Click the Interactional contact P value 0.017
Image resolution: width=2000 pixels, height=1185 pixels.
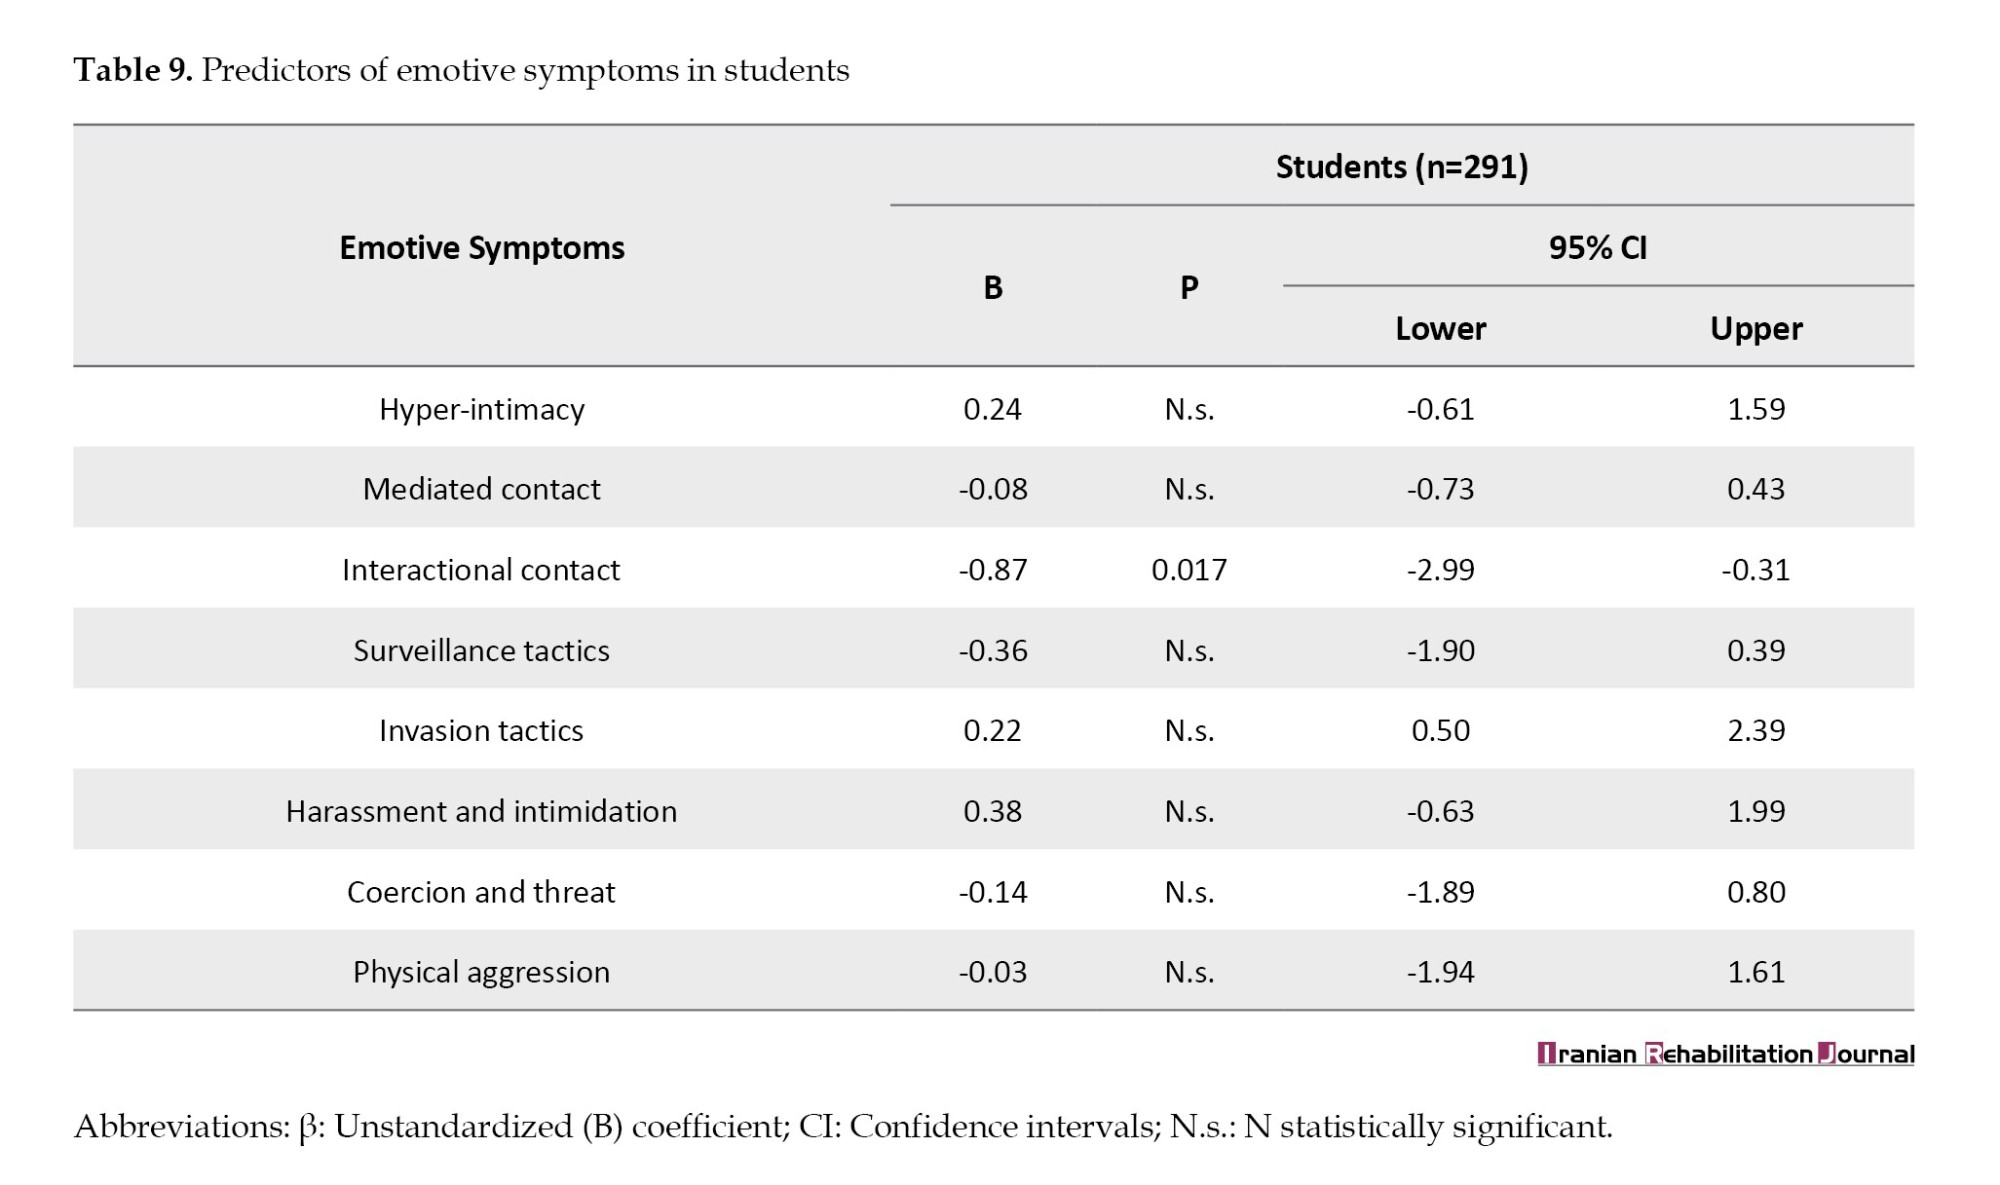click(x=1189, y=570)
